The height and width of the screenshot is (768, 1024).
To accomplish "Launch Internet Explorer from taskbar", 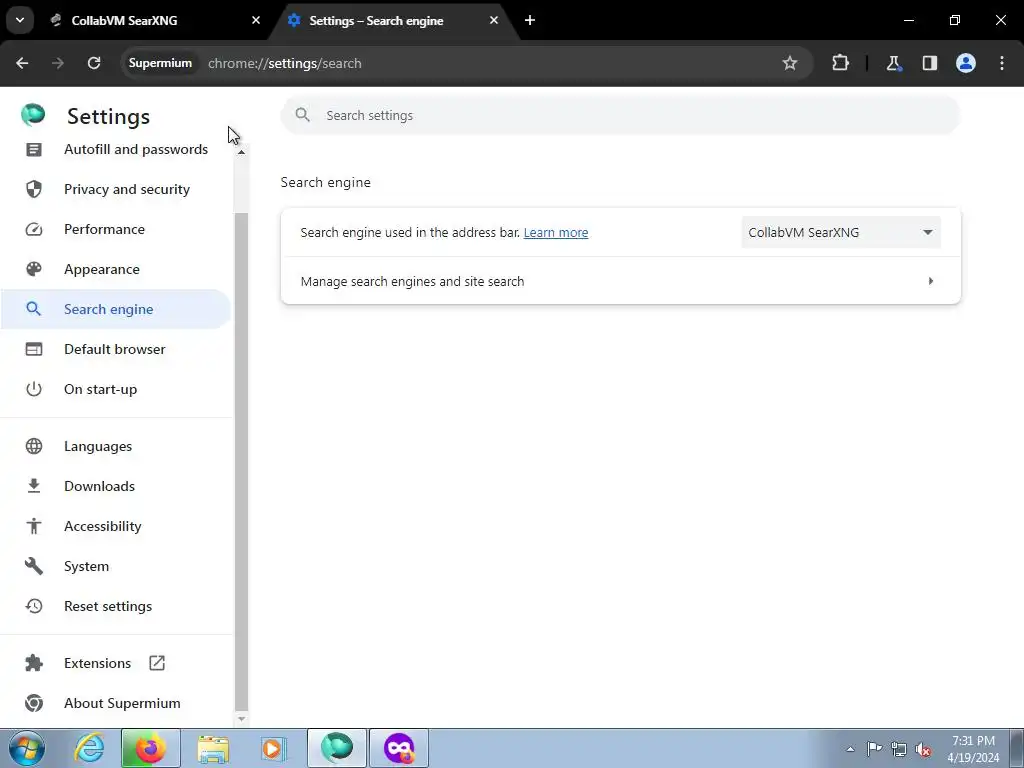I will (x=89, y=748).
